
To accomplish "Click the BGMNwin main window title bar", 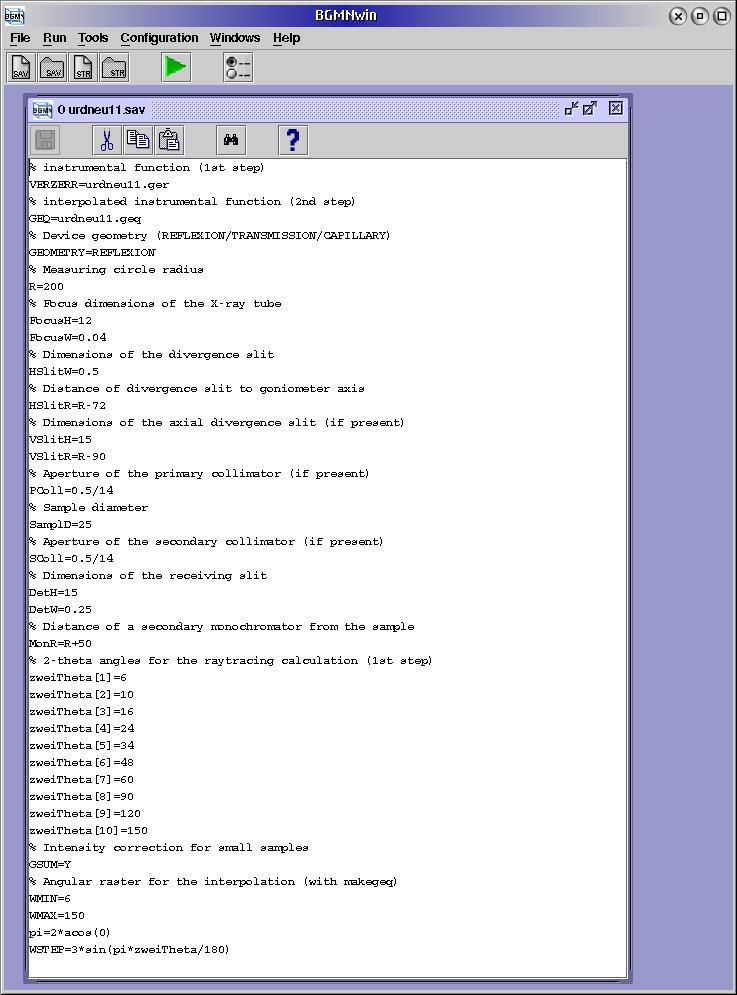I will [346, 15].
